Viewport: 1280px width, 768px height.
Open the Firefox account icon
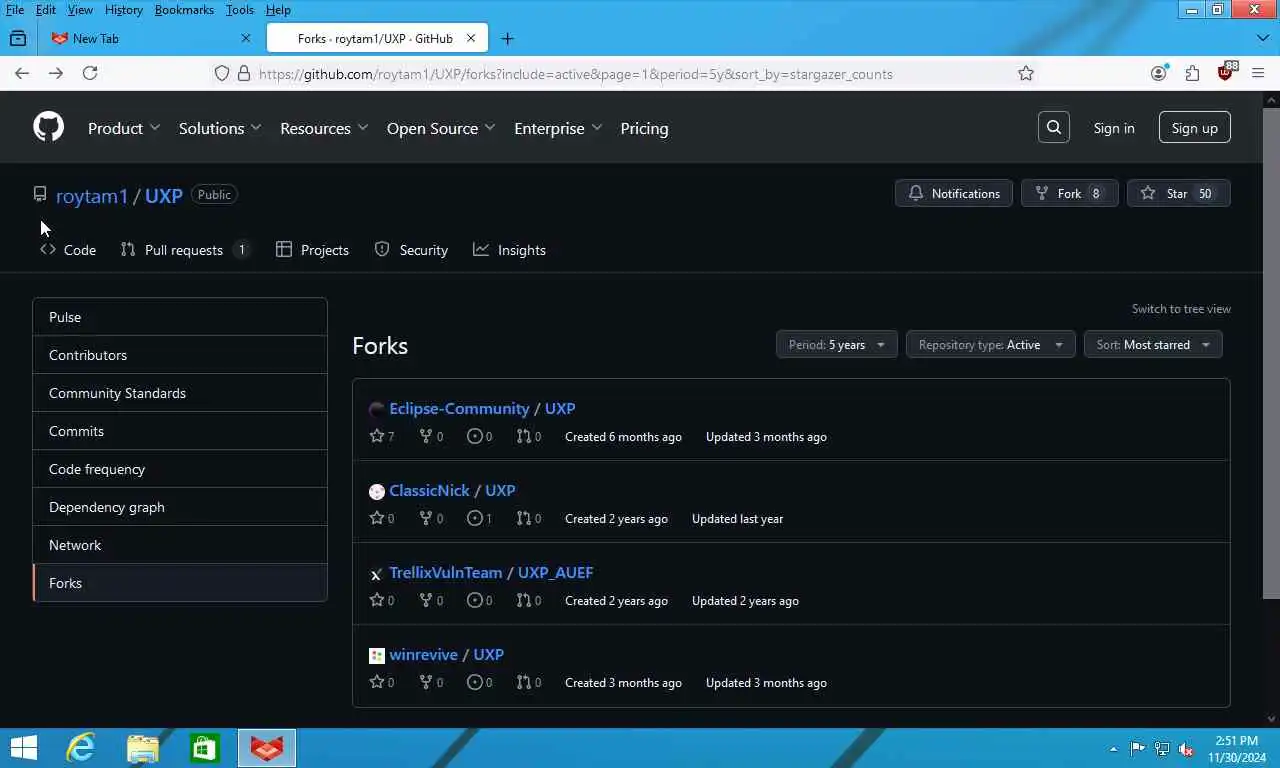coord(1158,73)
